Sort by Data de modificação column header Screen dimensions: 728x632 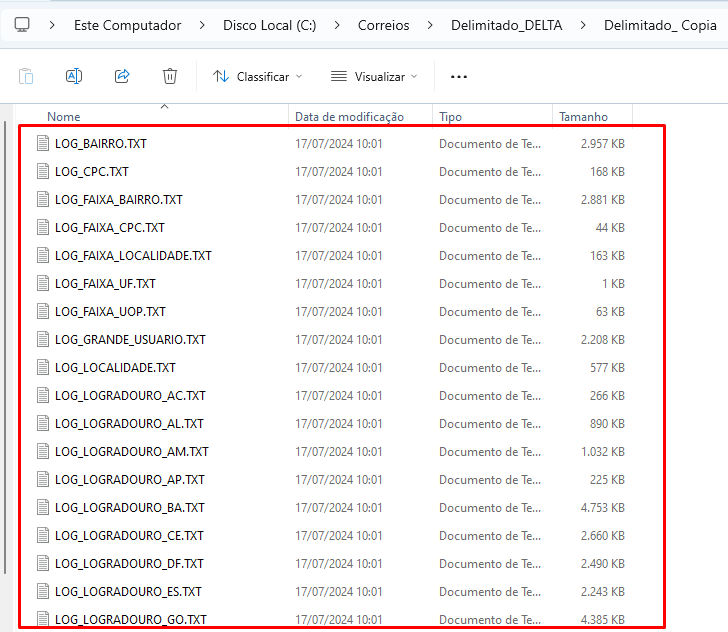[349, 117]
